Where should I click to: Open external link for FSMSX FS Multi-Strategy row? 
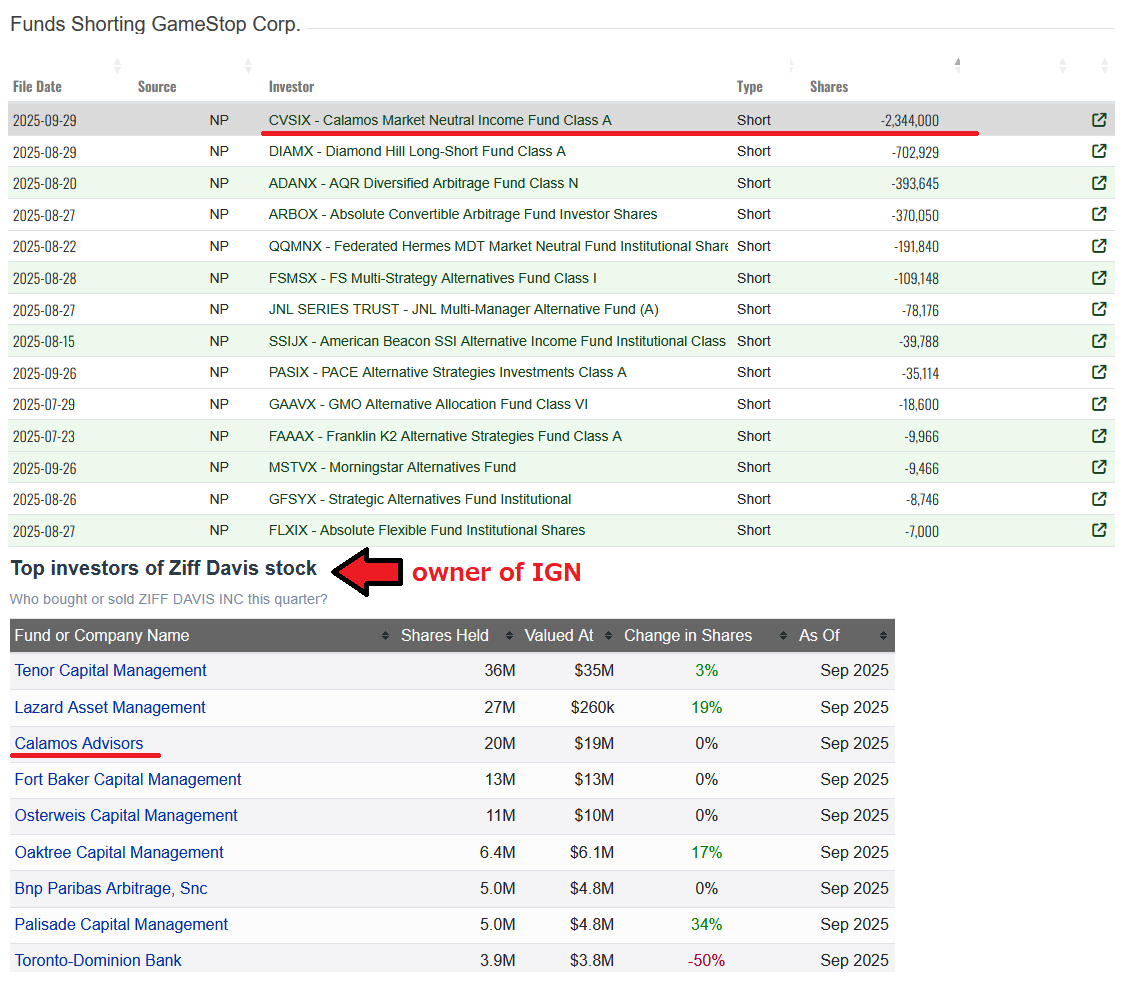pyautogui.click(x=1099, y=278)
